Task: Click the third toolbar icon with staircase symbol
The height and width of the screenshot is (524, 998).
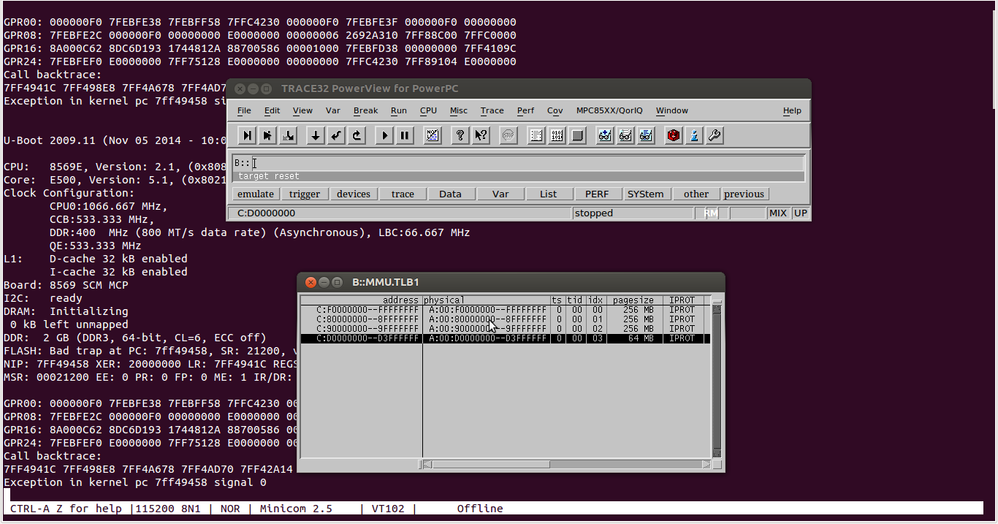Action: tap(288, 135)
